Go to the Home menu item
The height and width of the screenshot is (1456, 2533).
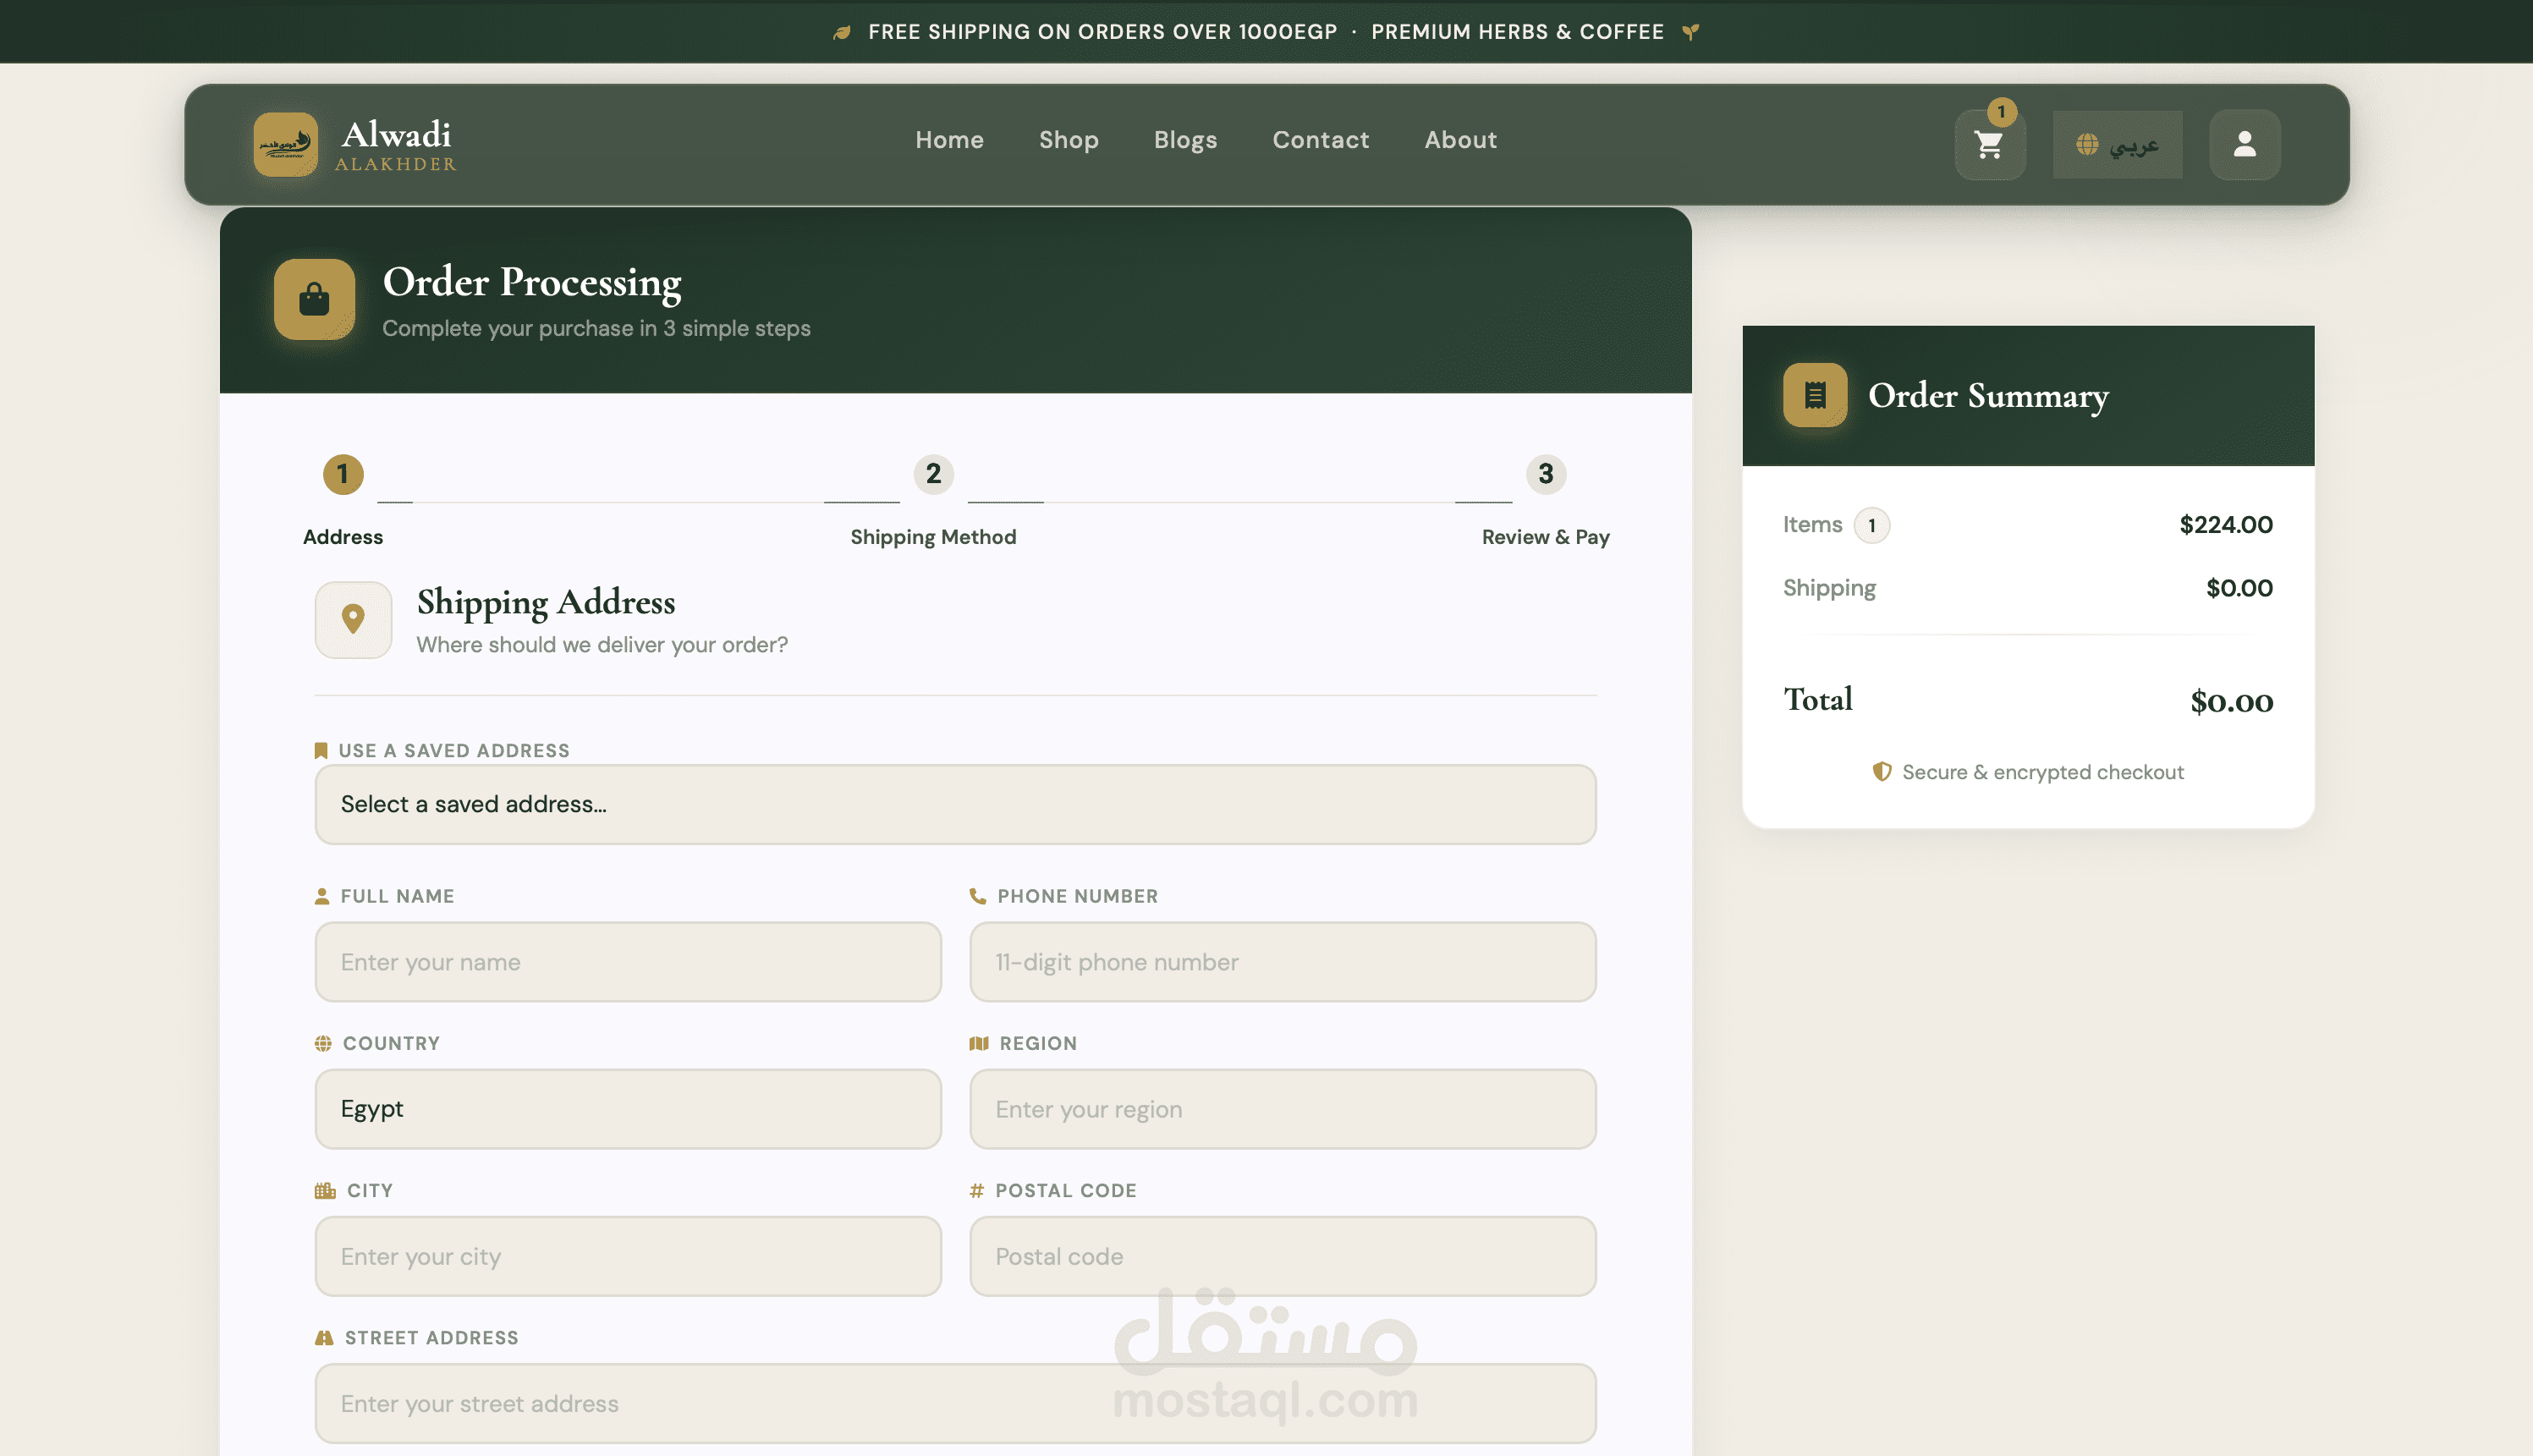pos(949,140)
